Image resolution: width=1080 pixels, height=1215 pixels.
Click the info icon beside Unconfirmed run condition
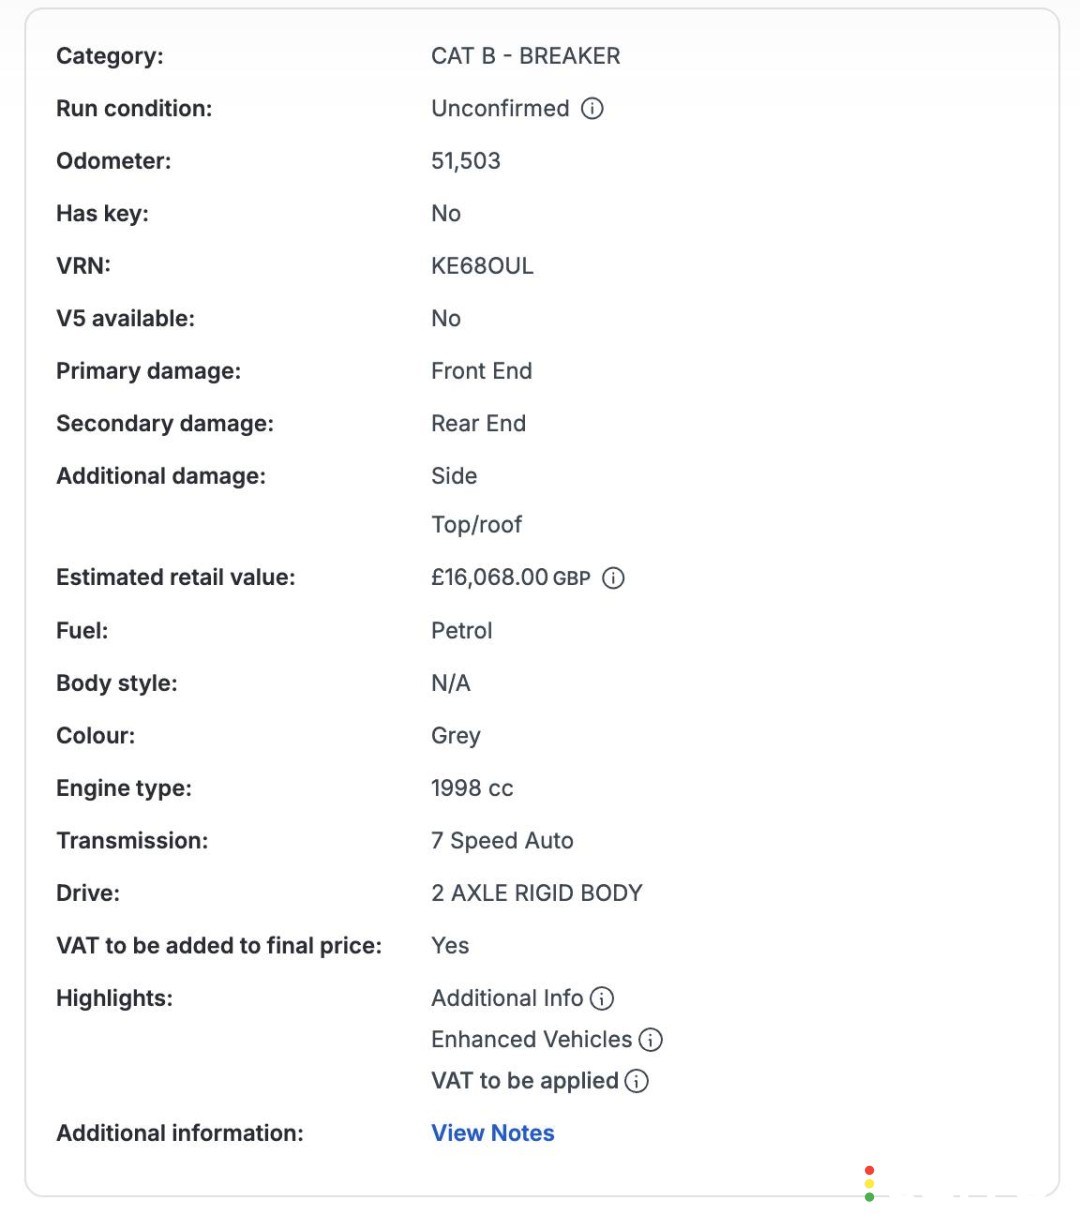(592, 108)
